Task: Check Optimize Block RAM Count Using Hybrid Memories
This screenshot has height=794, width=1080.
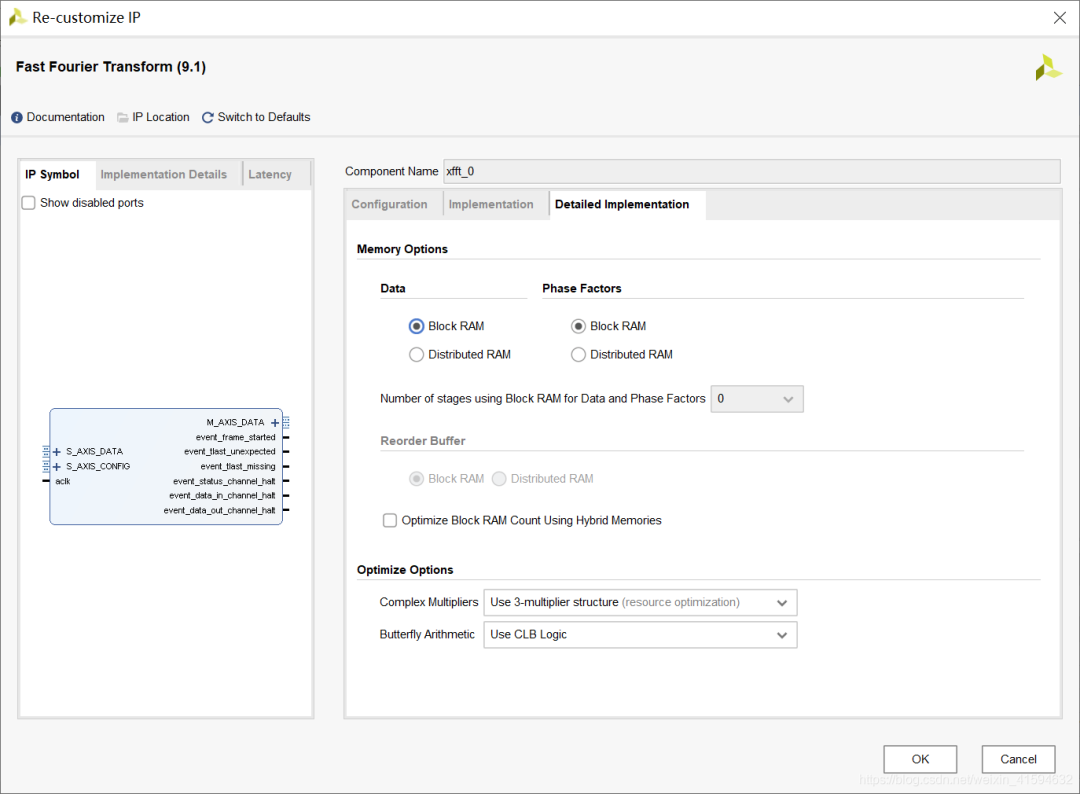Action: (x=390, y=521)
